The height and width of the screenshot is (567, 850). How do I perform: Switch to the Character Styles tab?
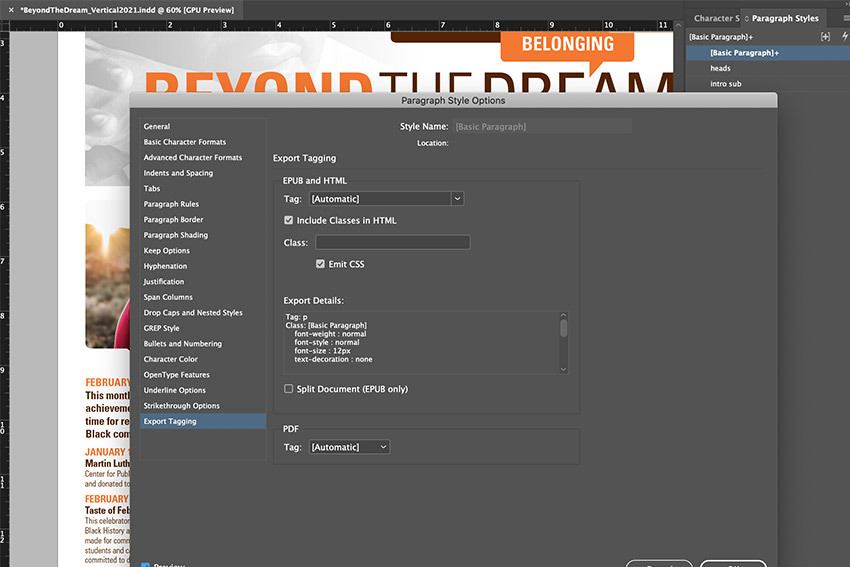coord(714,18)
